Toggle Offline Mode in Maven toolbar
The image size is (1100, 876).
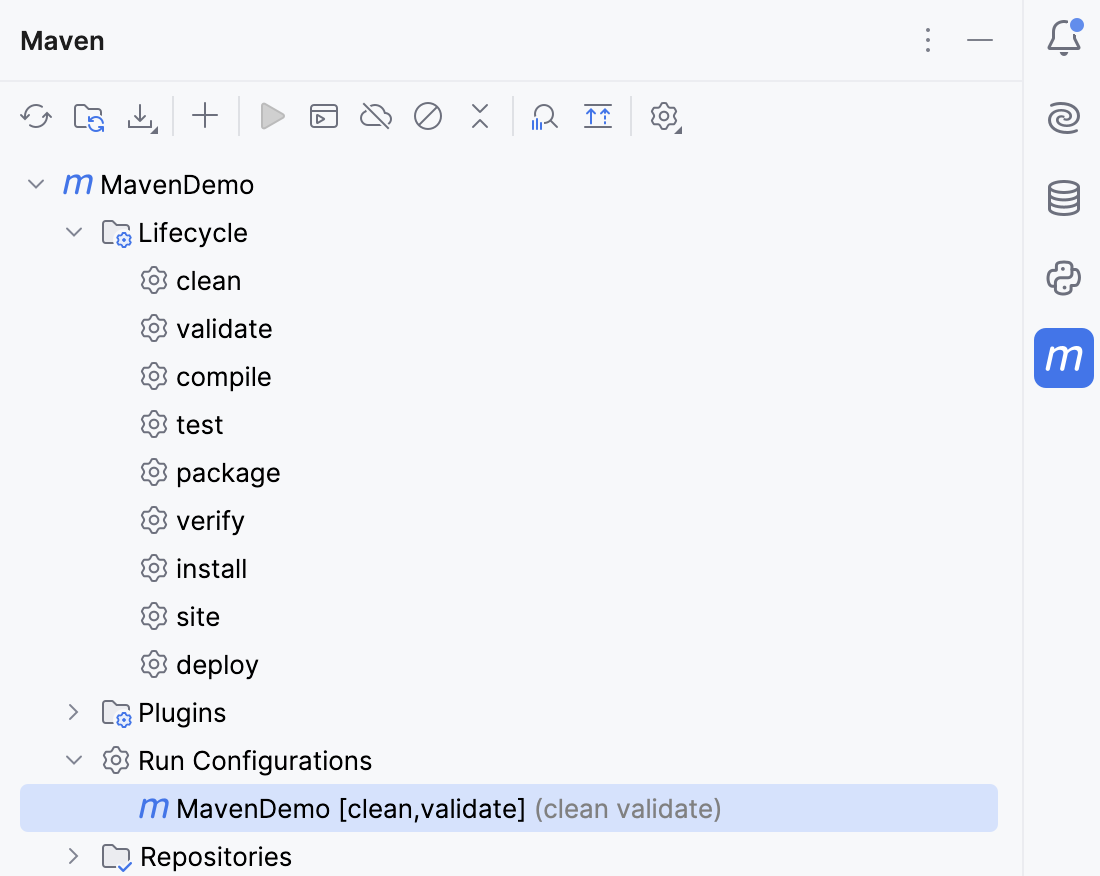tap(376, 117)
